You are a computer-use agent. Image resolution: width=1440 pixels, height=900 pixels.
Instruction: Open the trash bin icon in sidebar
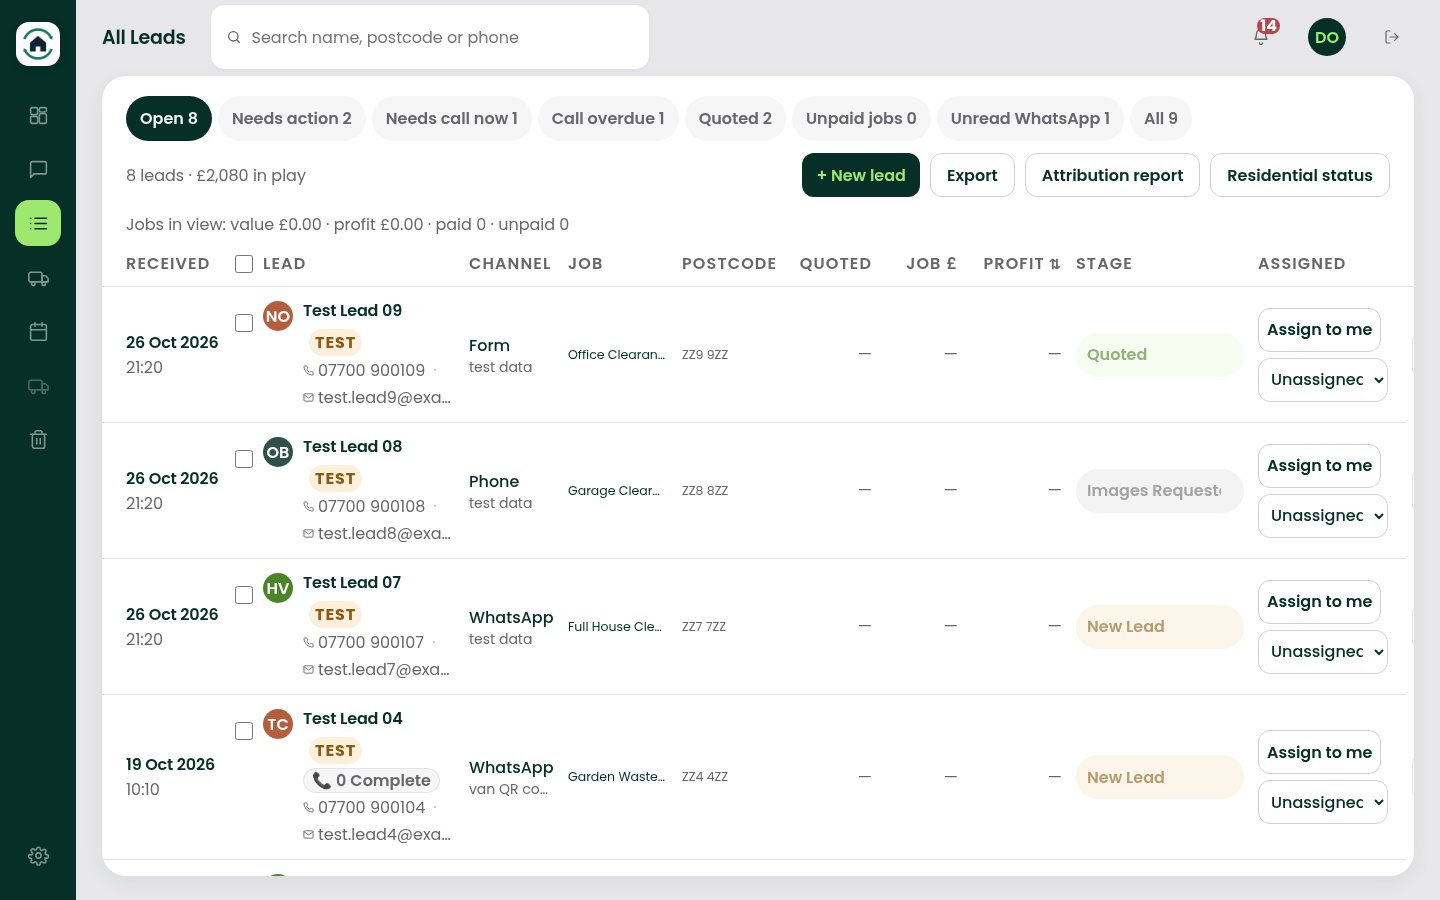point(38,440)
